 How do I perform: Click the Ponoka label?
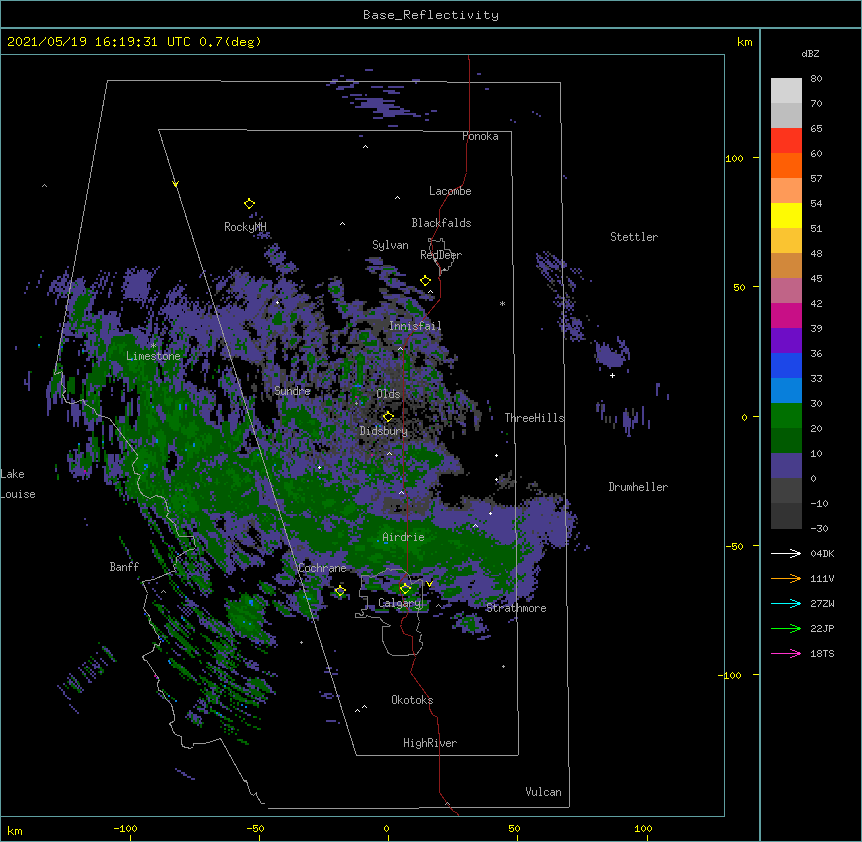point(480,136)
